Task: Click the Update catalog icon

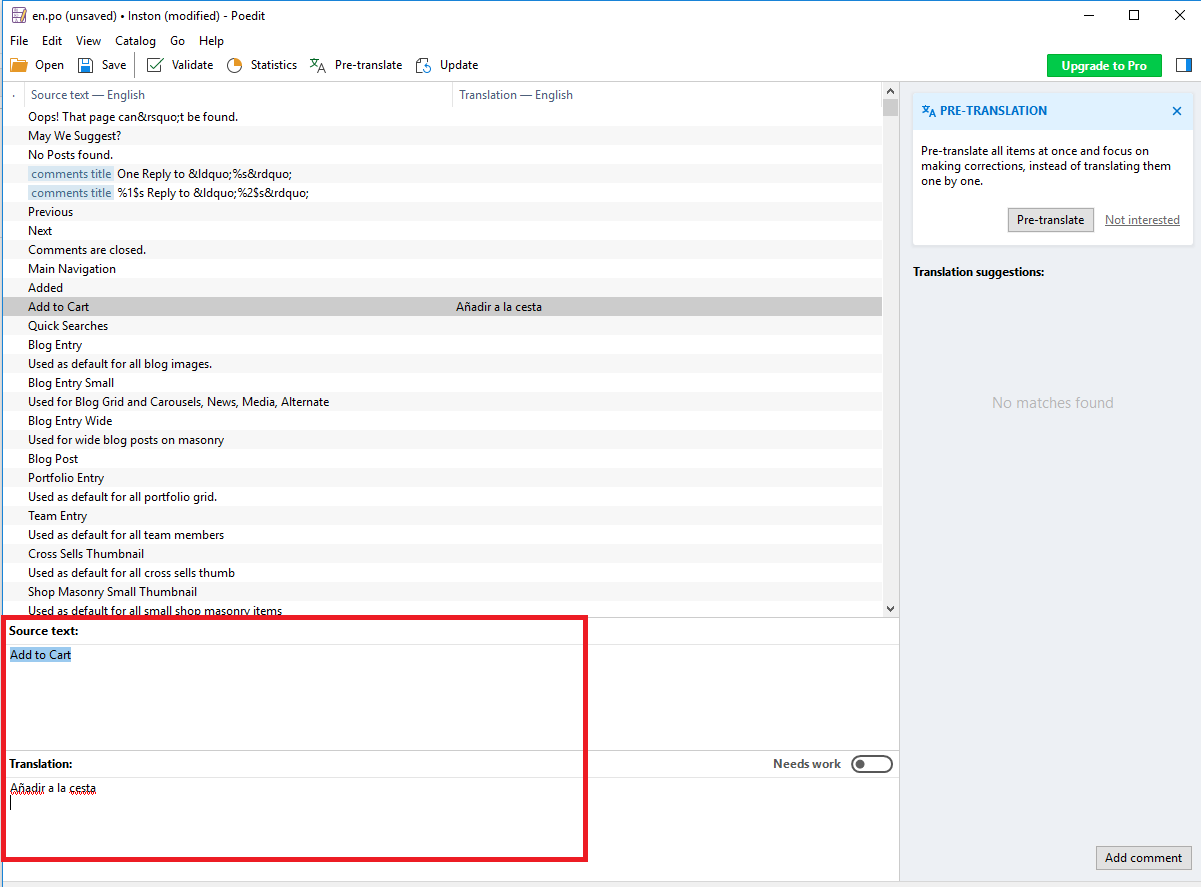Action: coord(424,65)
